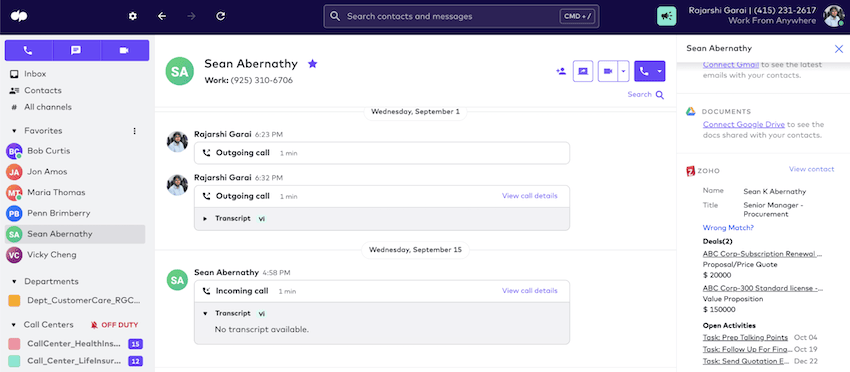Open settings gear in top bar
Screen dimensions: 850x372
(x=133, y=16)
